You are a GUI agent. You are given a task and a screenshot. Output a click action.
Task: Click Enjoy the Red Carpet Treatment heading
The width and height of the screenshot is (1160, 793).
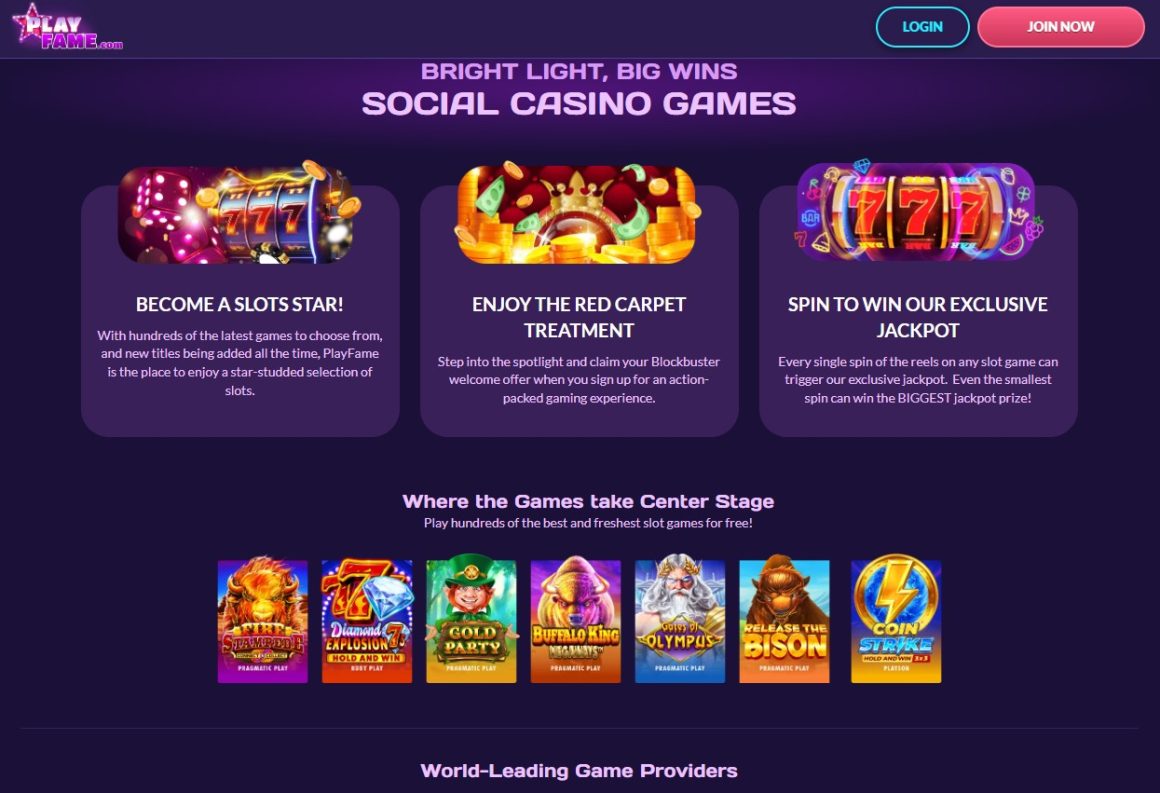(579, 317)
